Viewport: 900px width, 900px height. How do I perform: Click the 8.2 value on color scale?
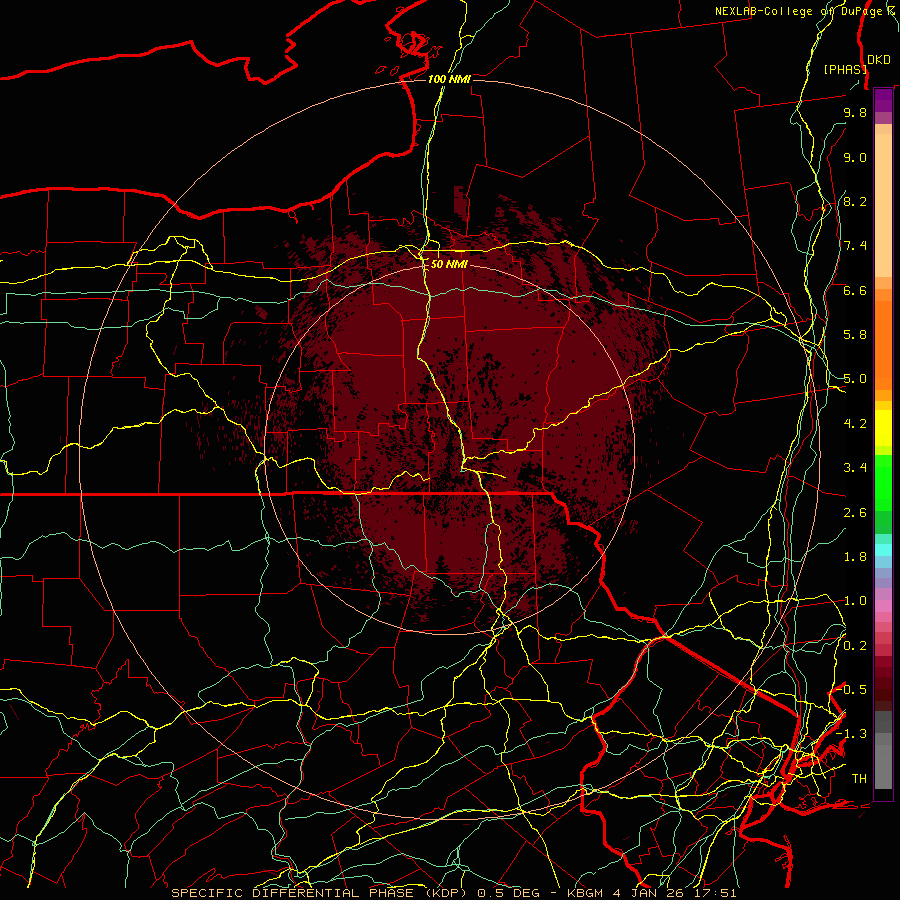pos(855,201)
